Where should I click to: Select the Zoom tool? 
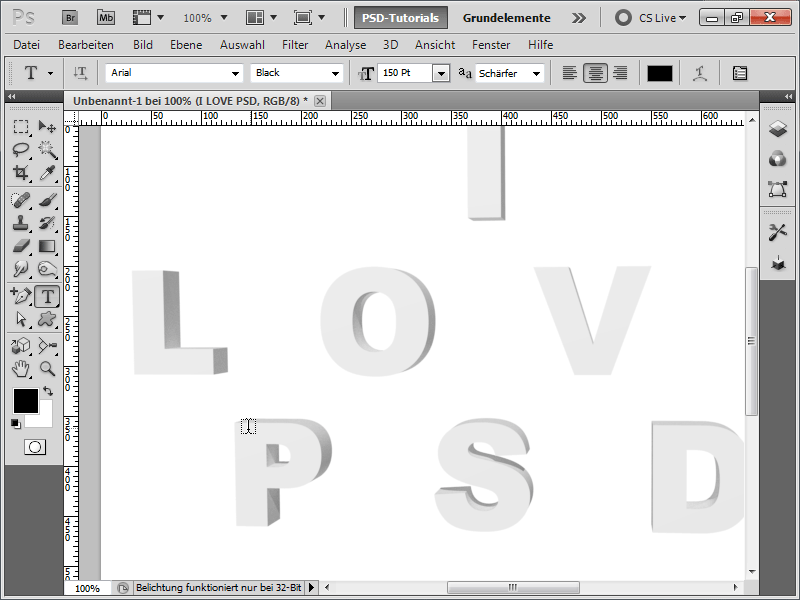coord(47,368)
